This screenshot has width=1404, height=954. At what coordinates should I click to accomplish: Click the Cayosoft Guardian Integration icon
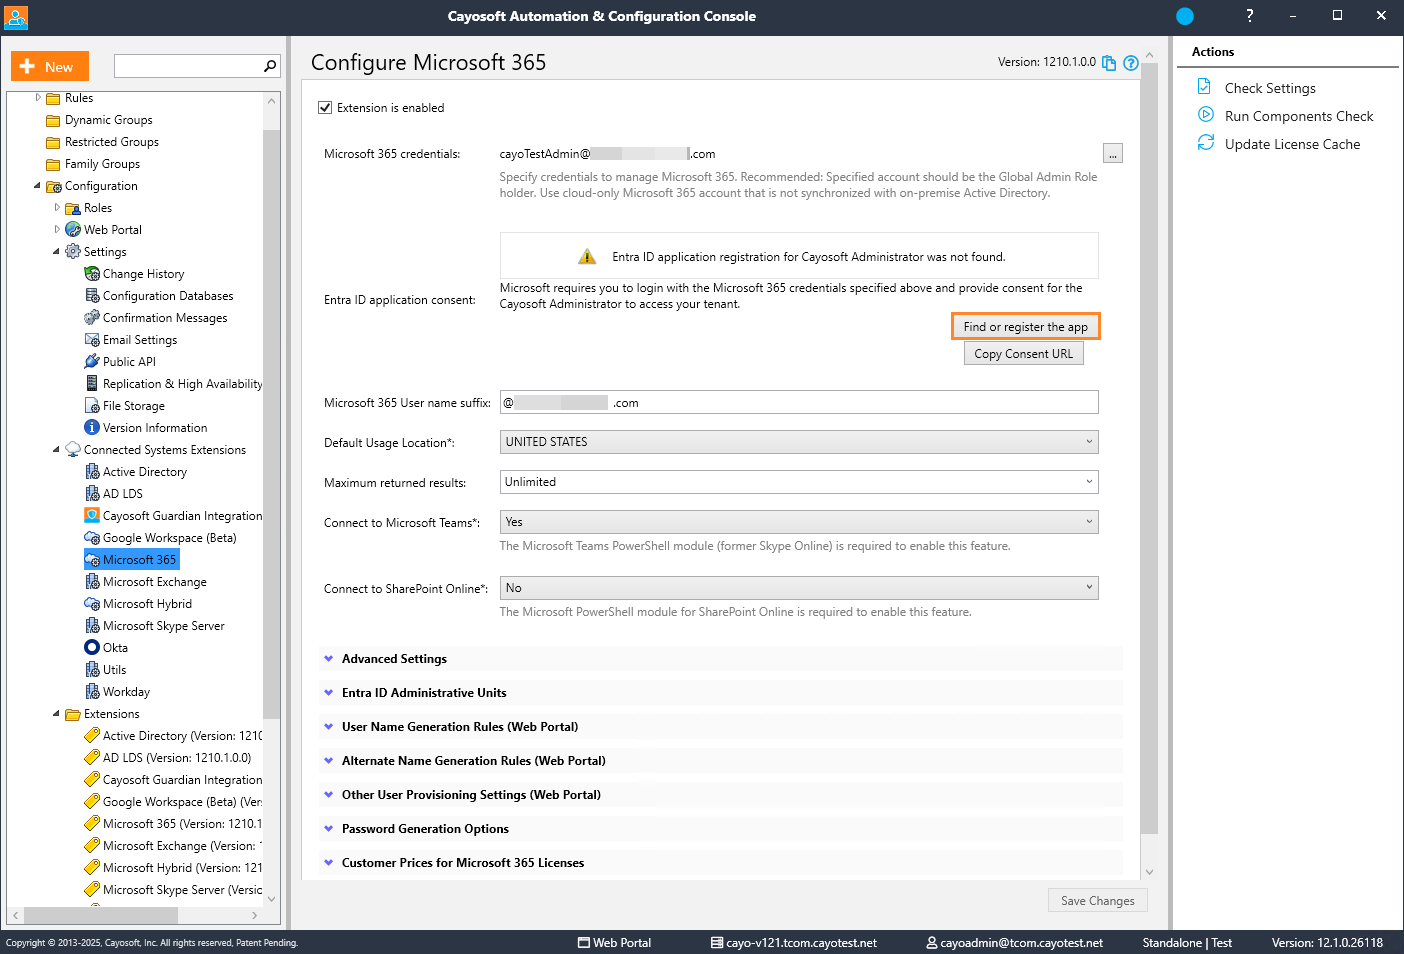pos(92,515)
